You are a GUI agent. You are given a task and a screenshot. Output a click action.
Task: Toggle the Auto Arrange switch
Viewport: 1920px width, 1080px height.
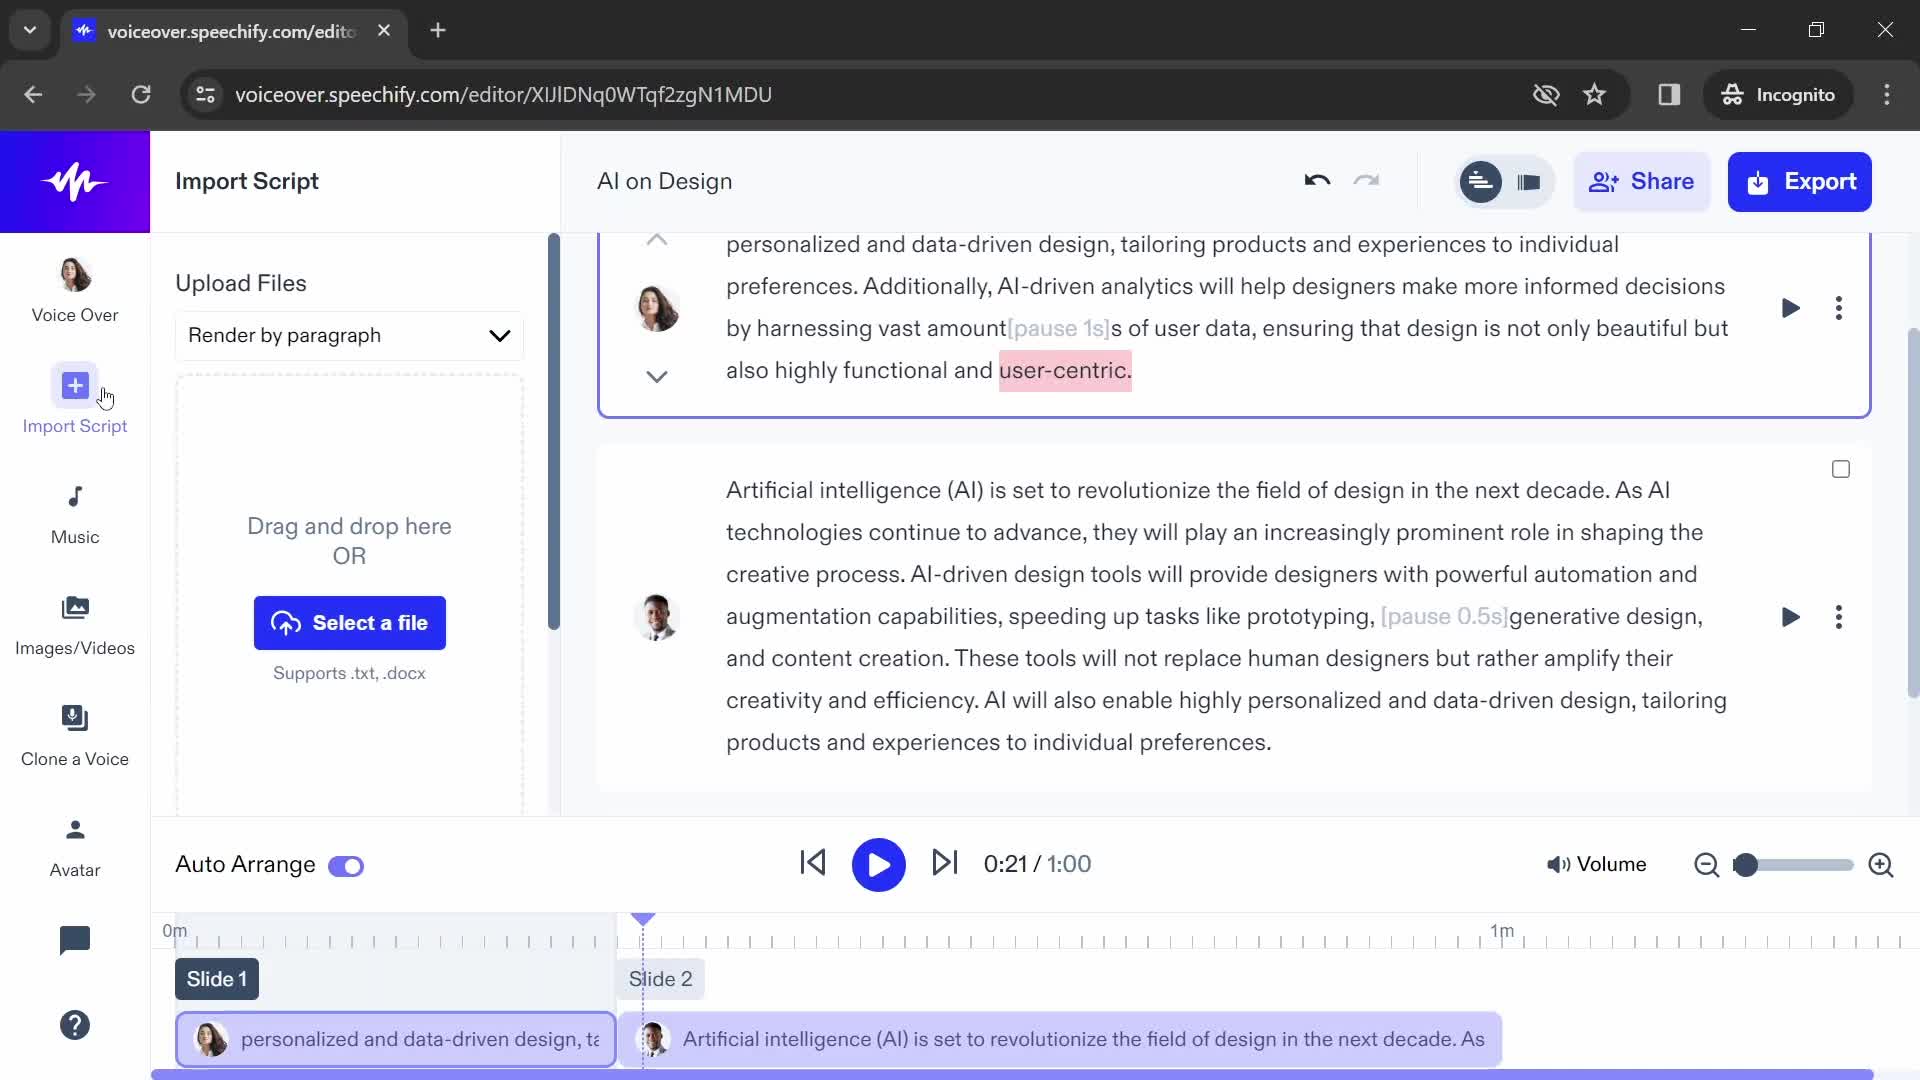[x=347, y=864]
